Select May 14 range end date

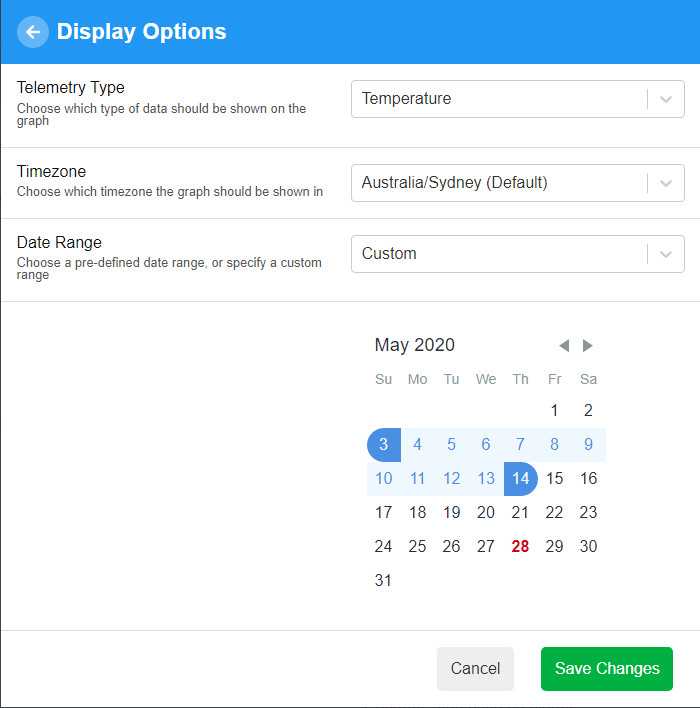pyautogui.click(x=520, y=479)
